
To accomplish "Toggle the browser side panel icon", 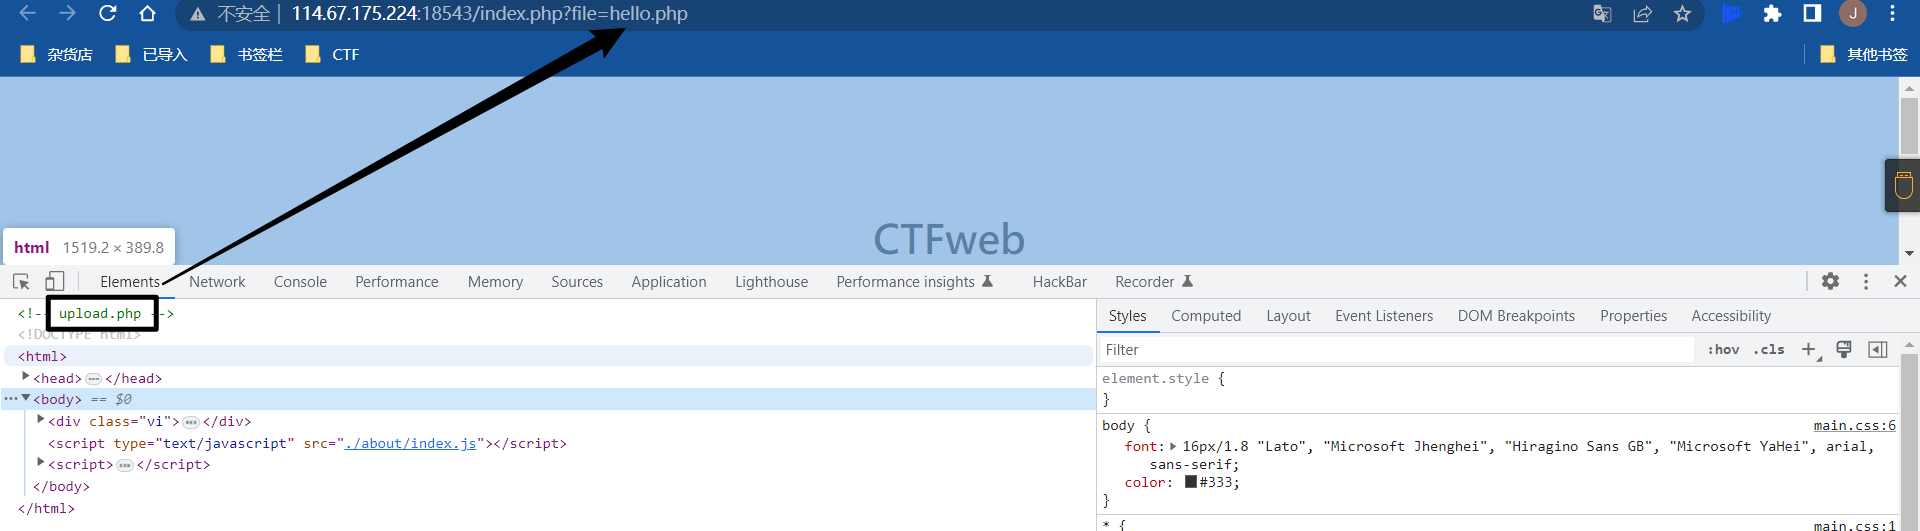I will coord(1812,14).
